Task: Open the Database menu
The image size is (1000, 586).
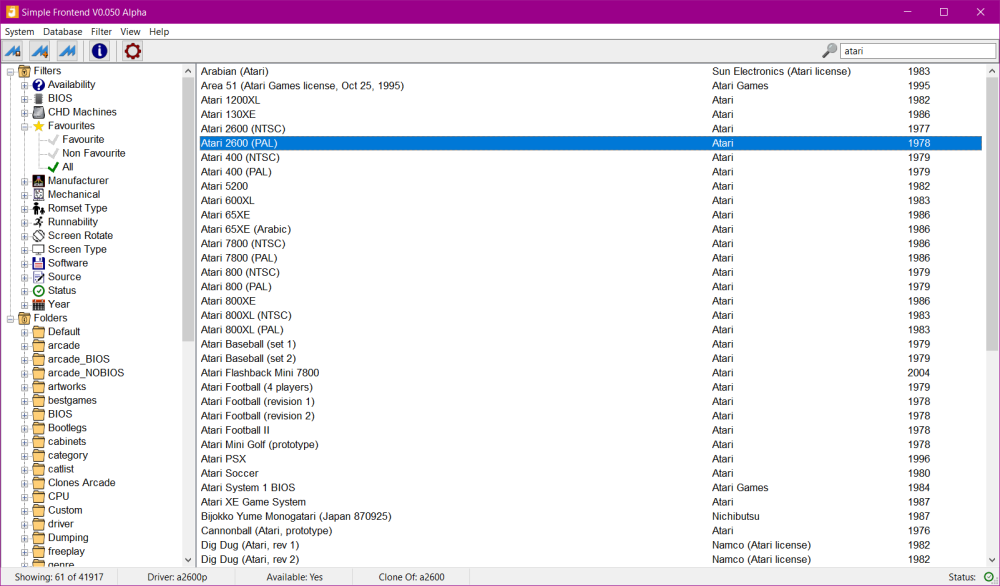Action: tap(62, 32)
